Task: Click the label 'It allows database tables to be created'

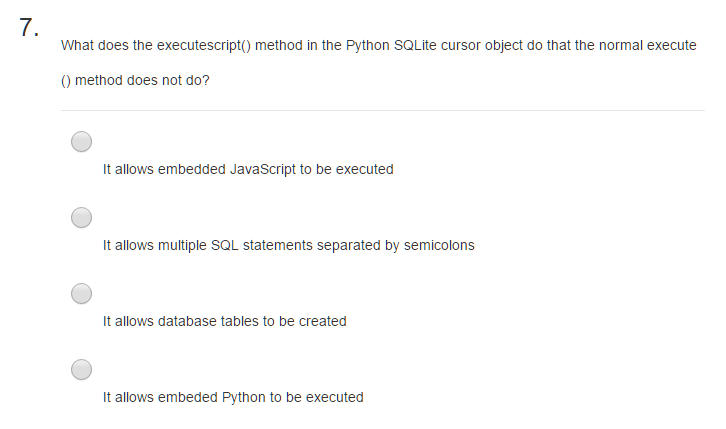Action: tap(225, 321)
